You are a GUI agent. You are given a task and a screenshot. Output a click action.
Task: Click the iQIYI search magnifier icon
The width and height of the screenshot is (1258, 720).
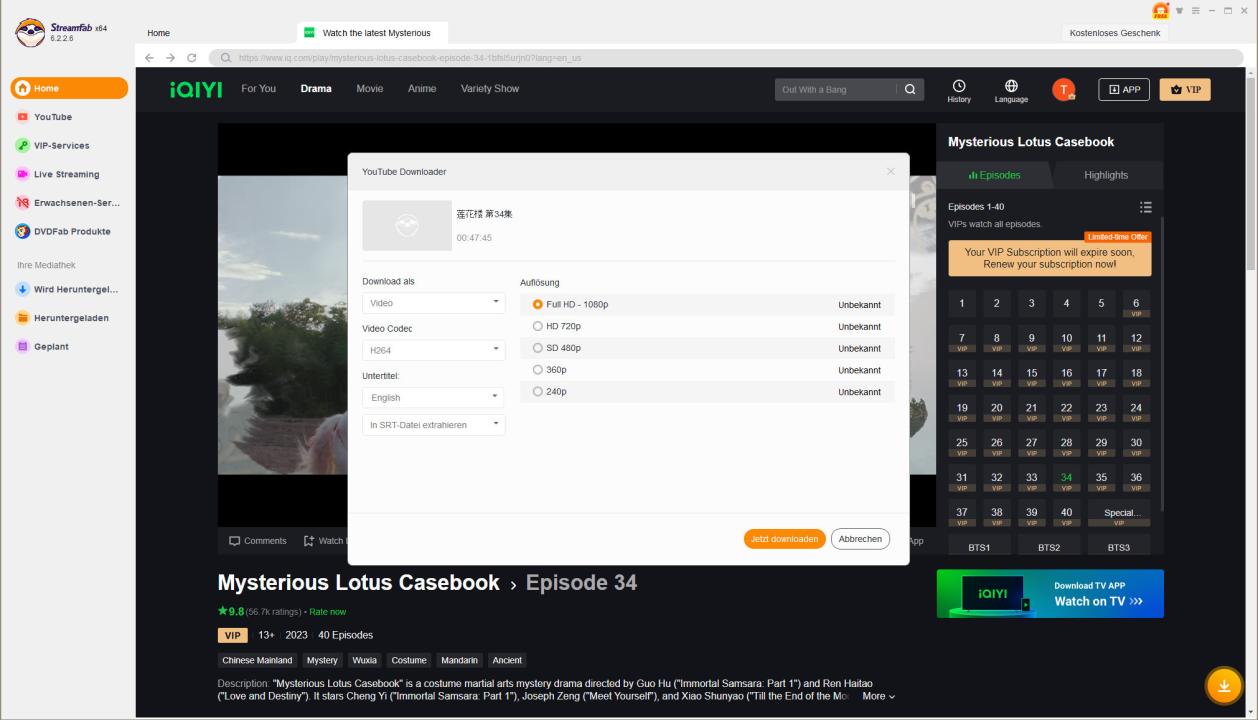[x=910, y=89]
